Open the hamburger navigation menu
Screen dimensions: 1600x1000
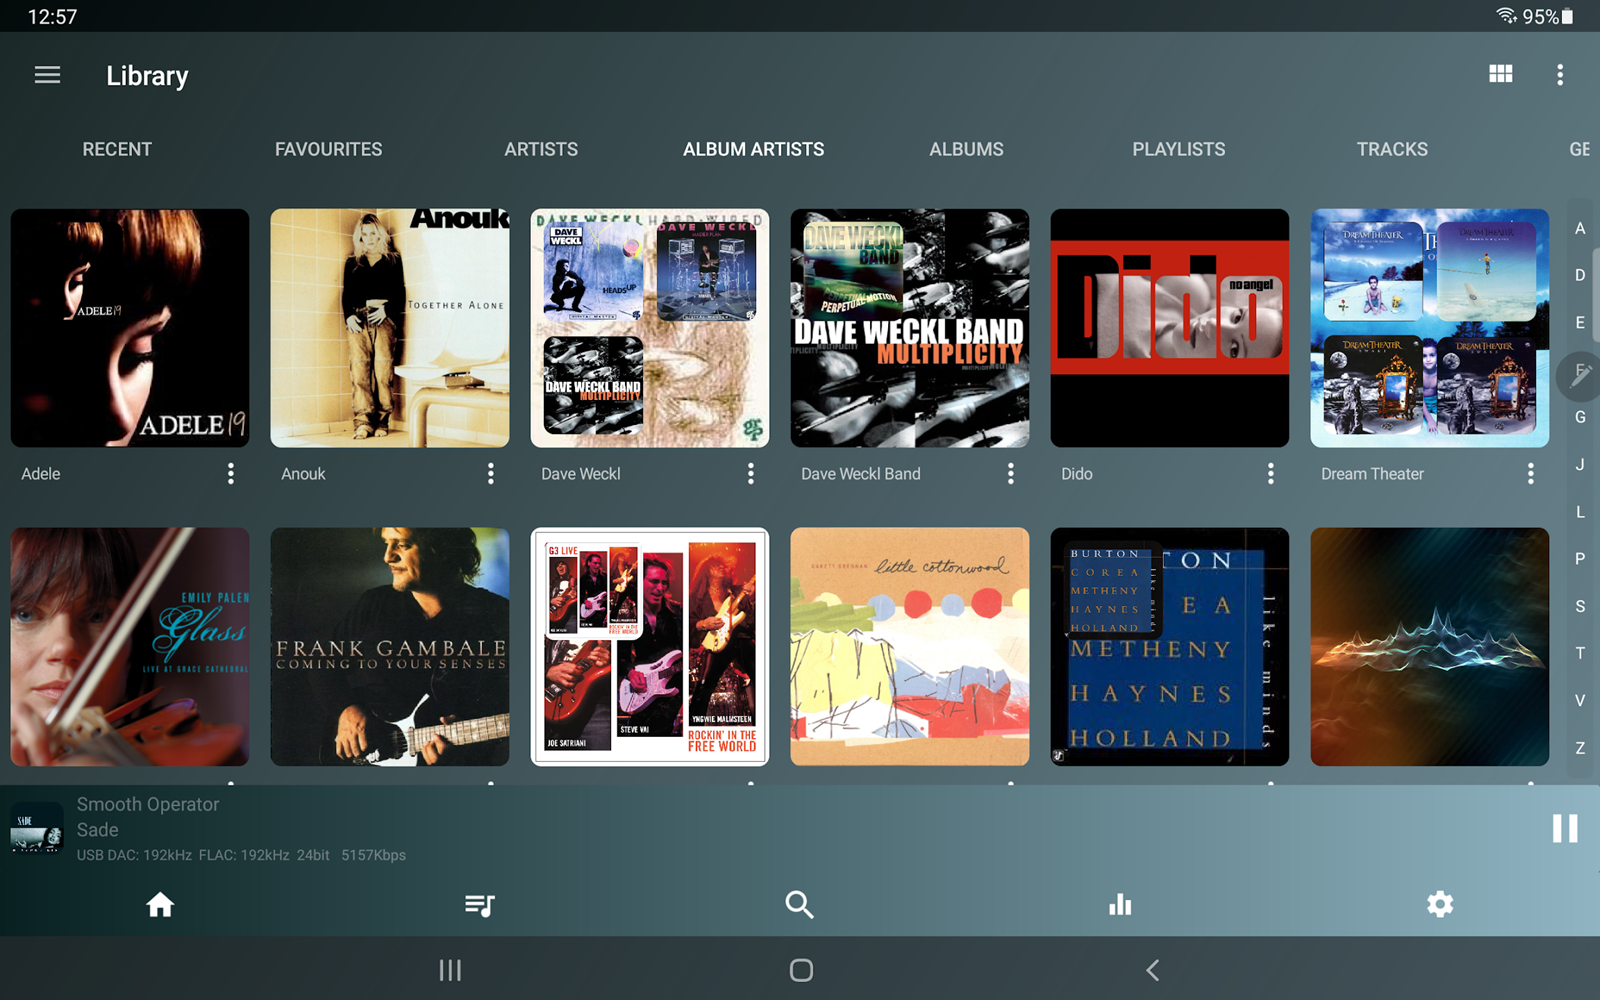point(47,75)
